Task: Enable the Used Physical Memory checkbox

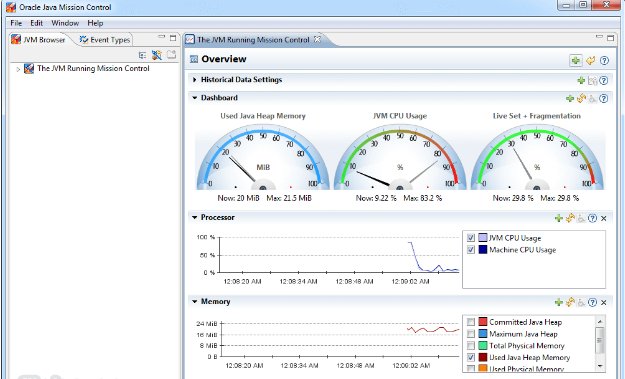Action: point(471,369)
